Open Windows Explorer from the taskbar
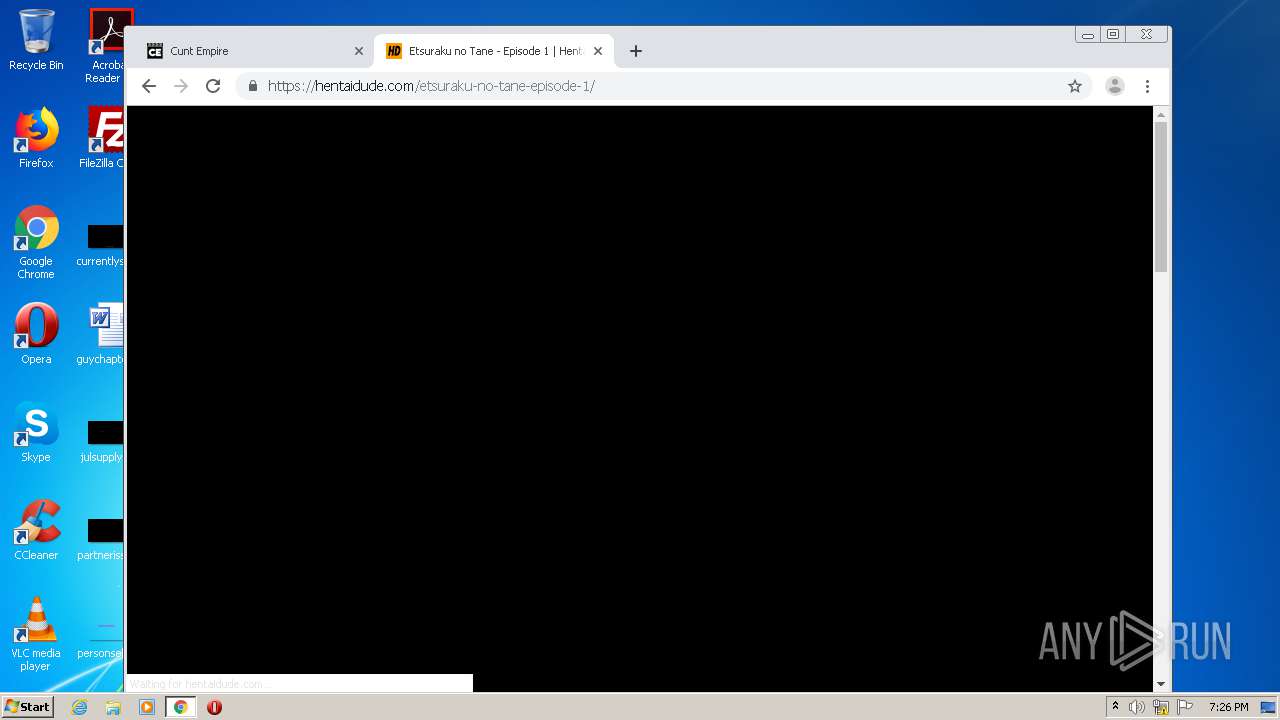 (x=113, y=707)
